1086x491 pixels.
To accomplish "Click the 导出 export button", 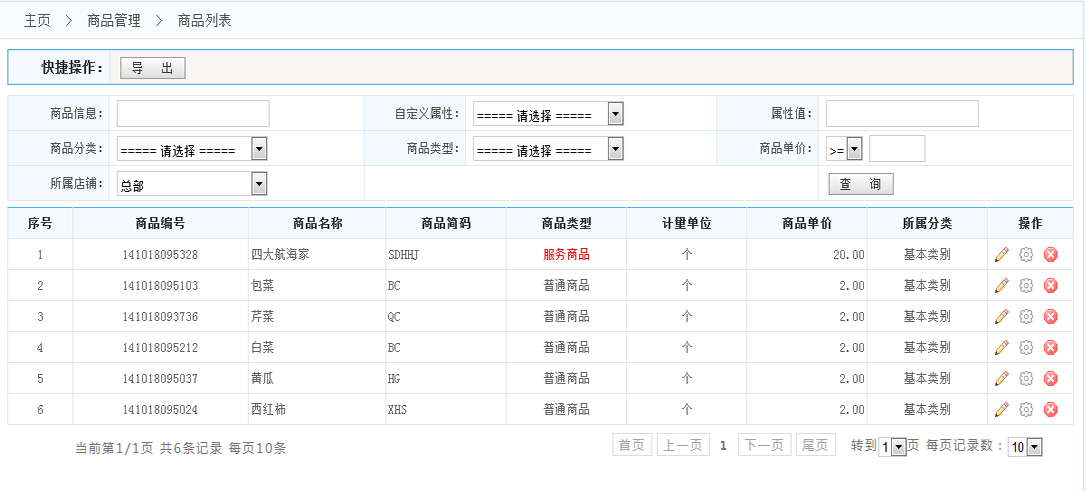I will pyautogui.click(x=152, y=68).
